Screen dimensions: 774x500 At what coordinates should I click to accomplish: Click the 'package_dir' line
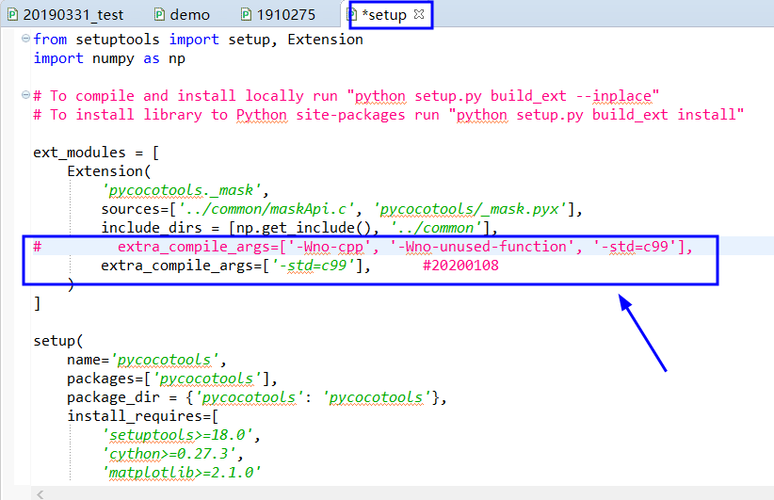(257, 397)
